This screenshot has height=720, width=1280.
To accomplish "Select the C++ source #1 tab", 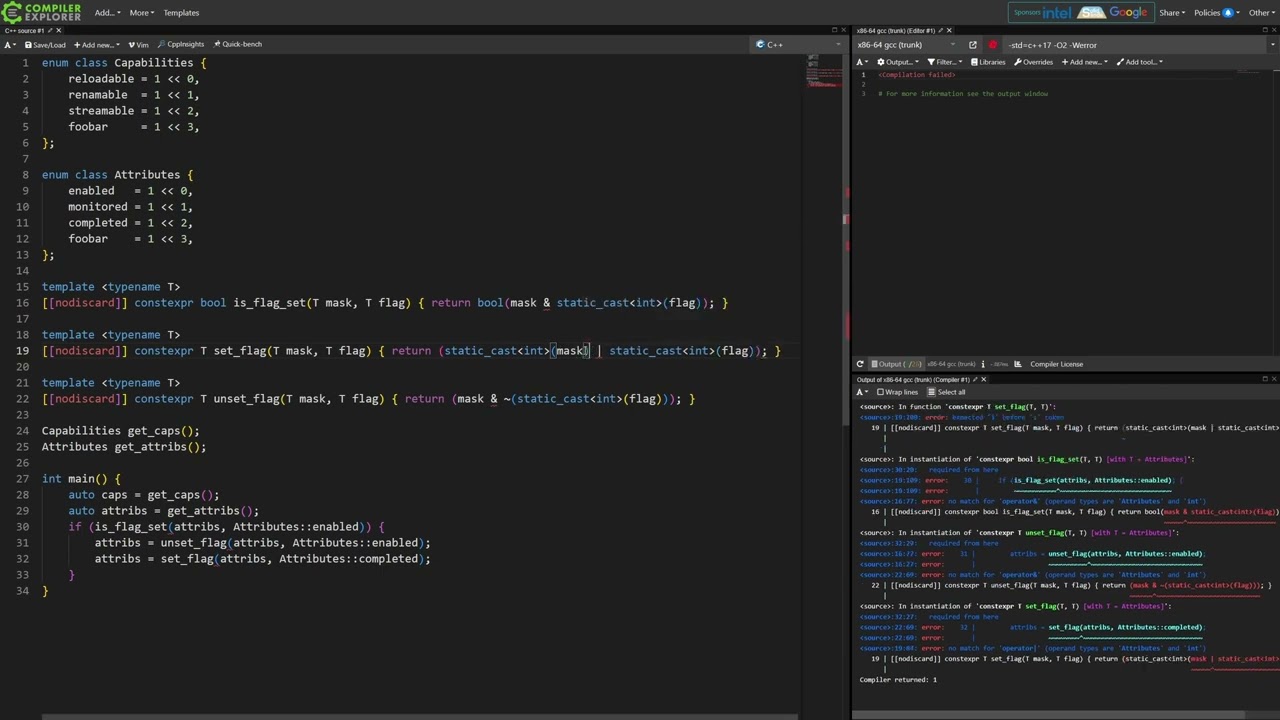I will [x=25, y=30].
